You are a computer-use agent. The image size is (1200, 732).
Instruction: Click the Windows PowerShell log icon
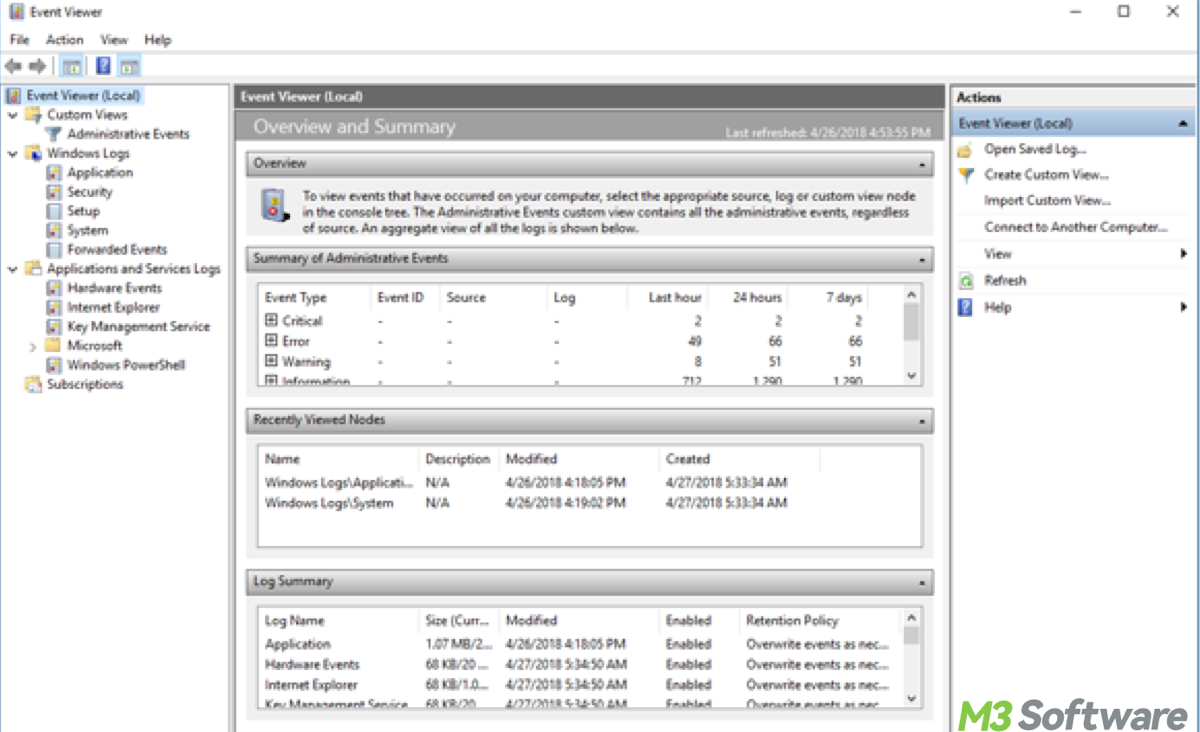click(x=55, y=365)
